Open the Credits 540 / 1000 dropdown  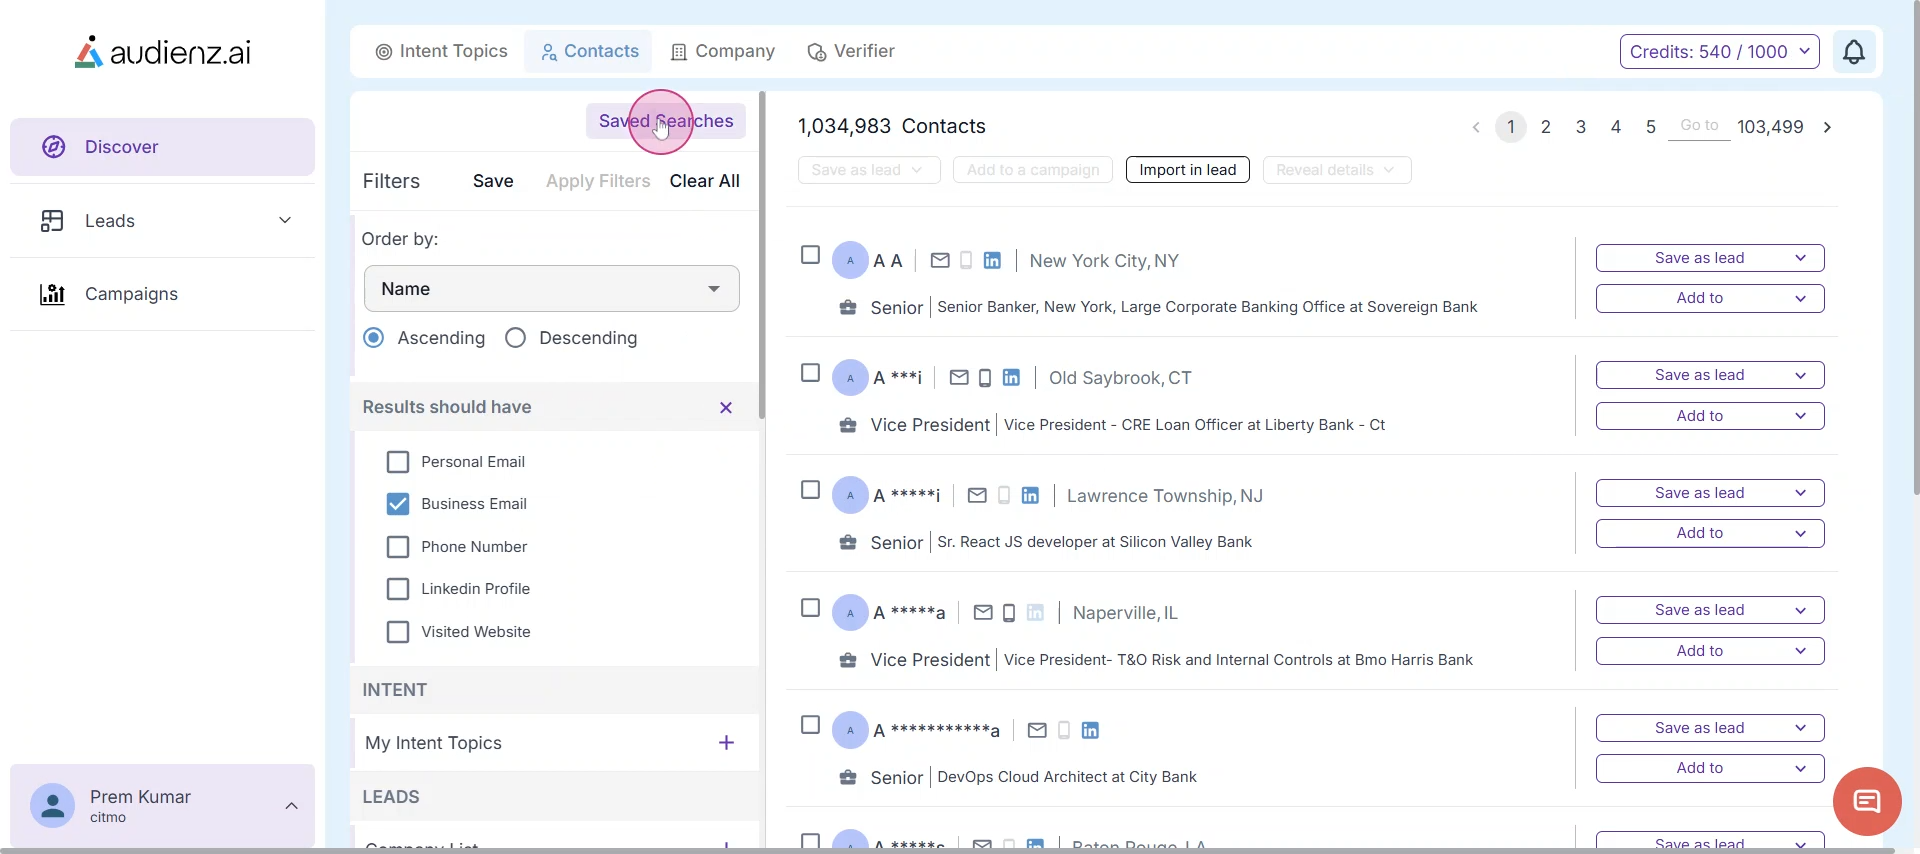1720,52
